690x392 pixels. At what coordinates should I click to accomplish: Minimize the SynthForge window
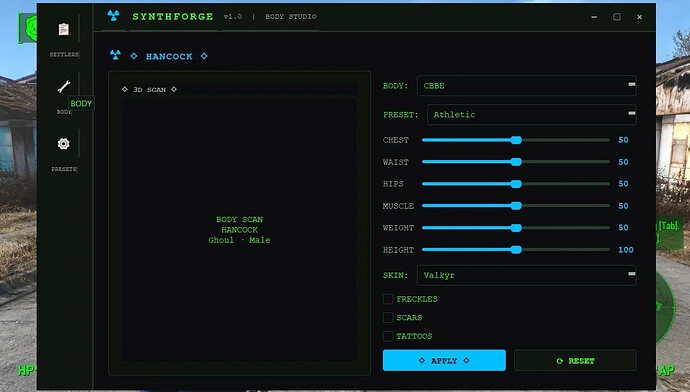coord(594,17)
